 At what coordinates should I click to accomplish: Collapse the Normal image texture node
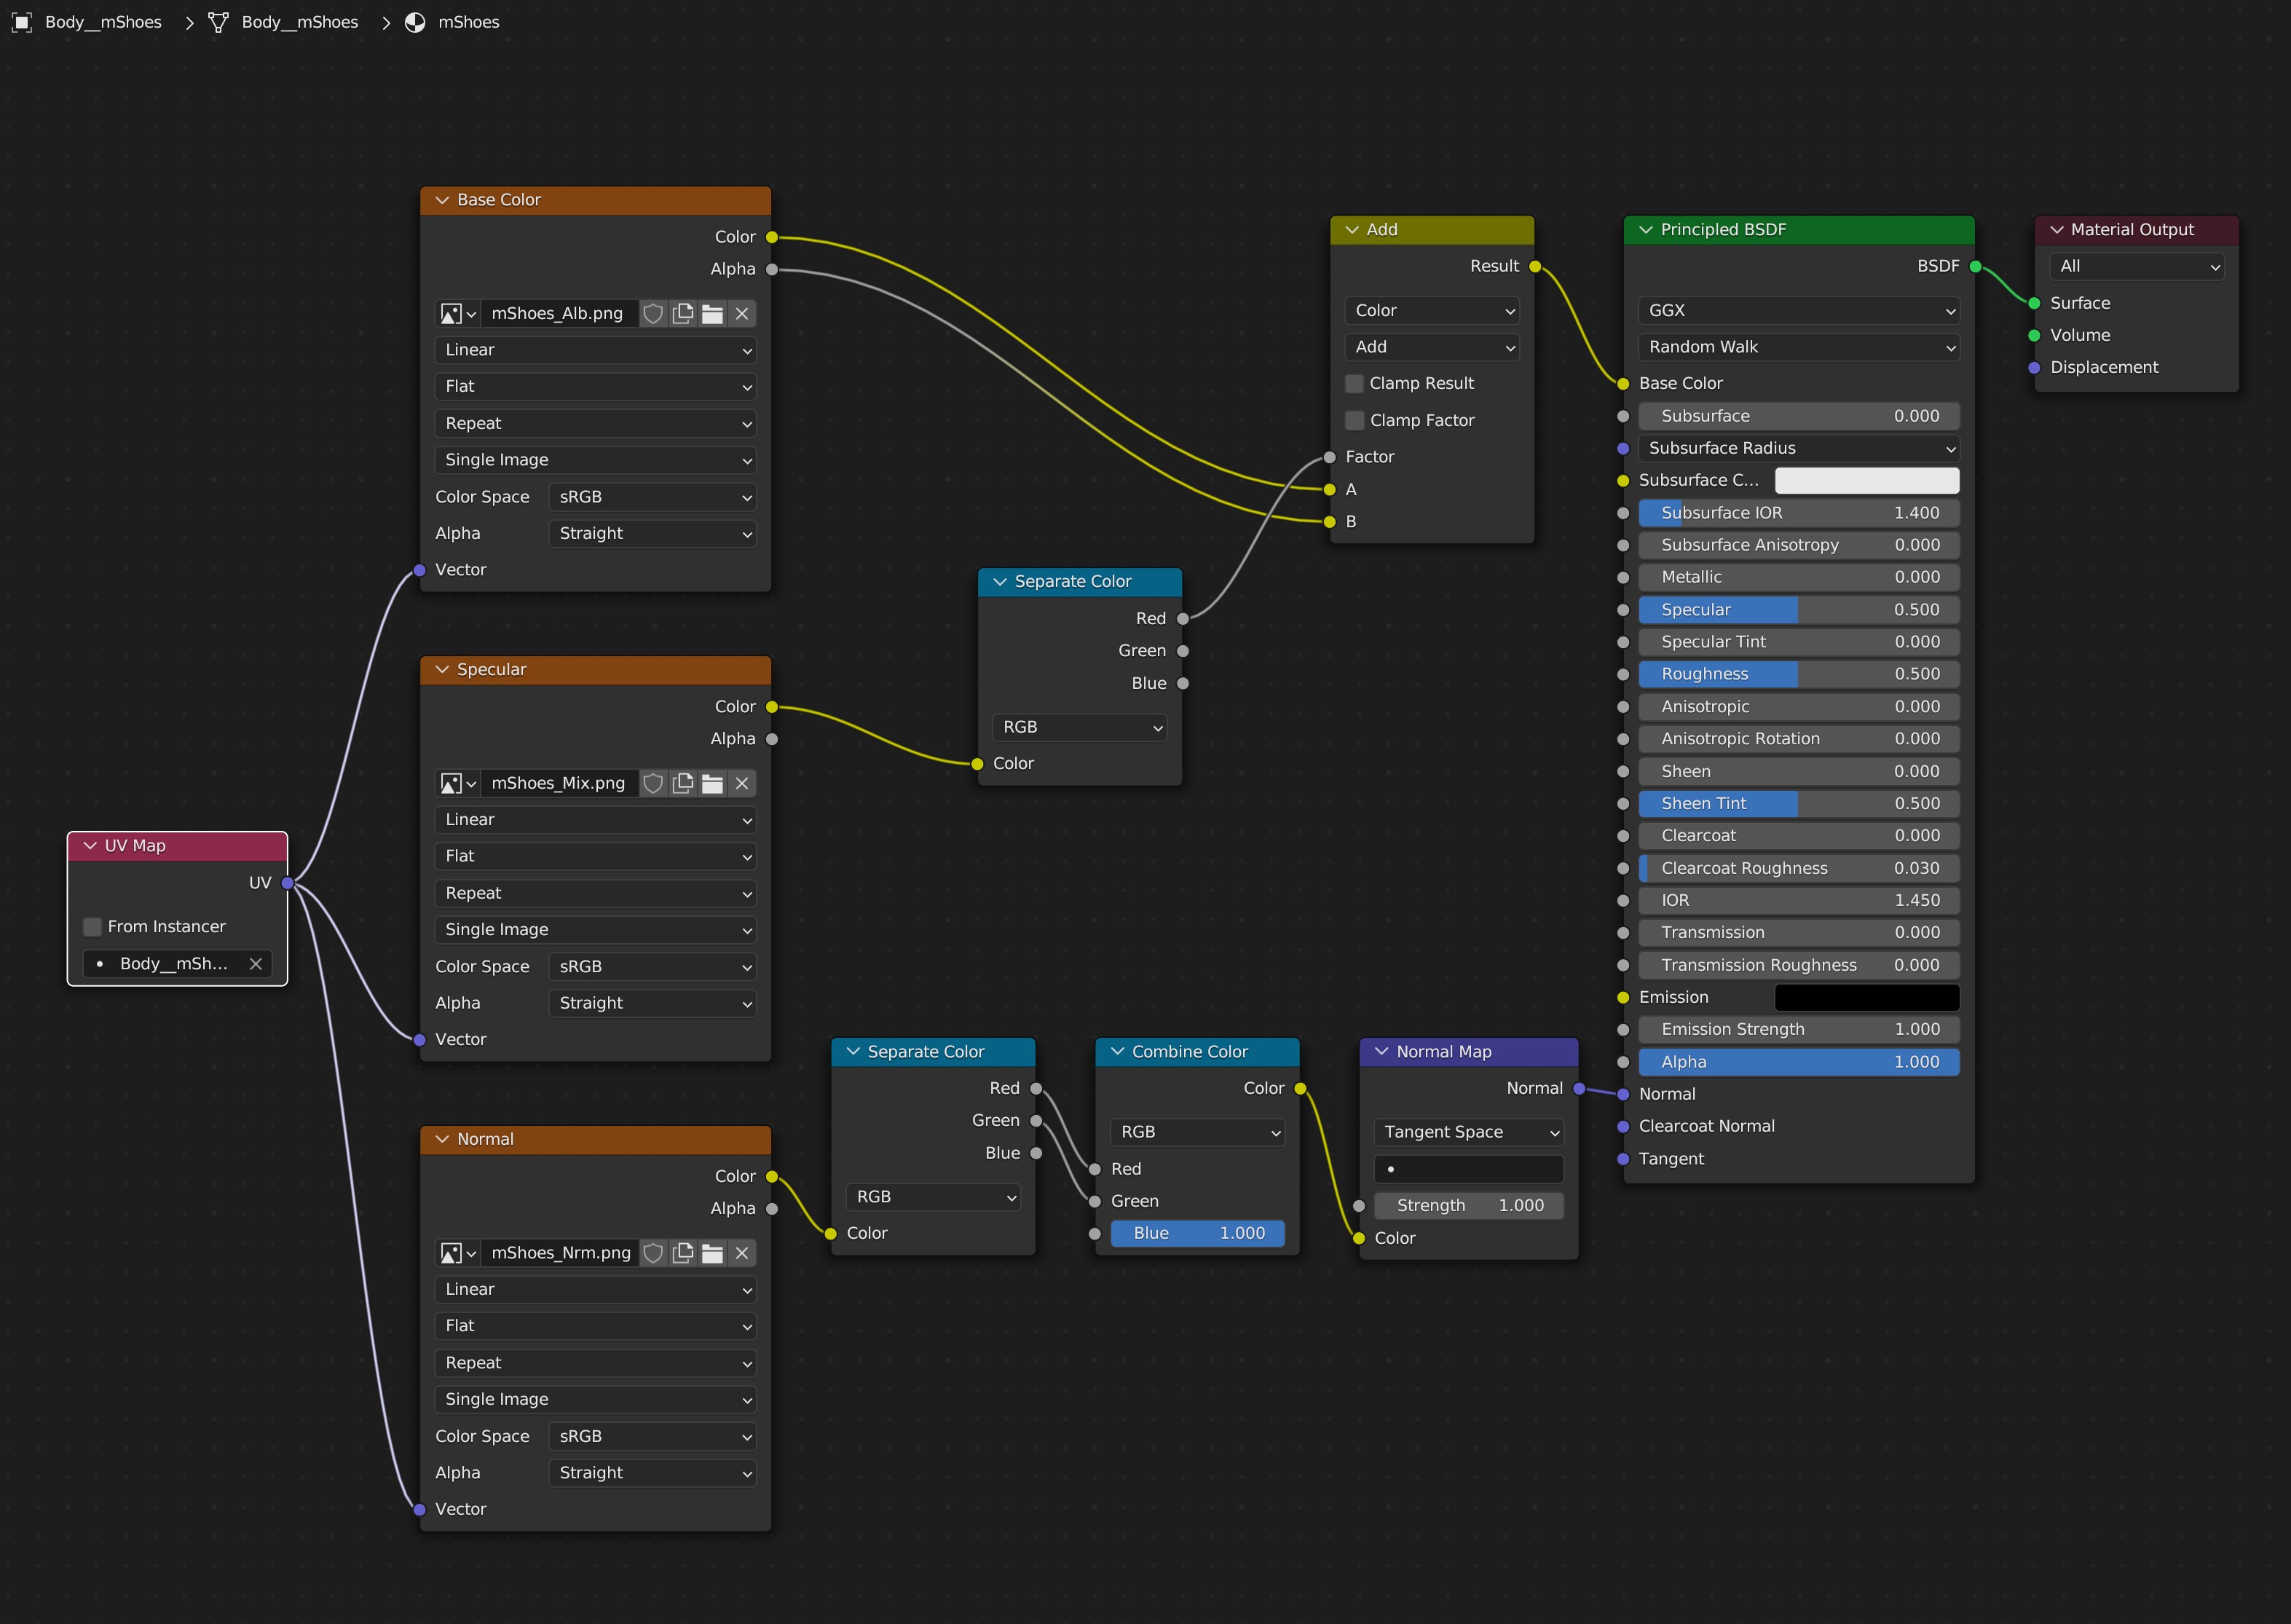coord(442,1140)
